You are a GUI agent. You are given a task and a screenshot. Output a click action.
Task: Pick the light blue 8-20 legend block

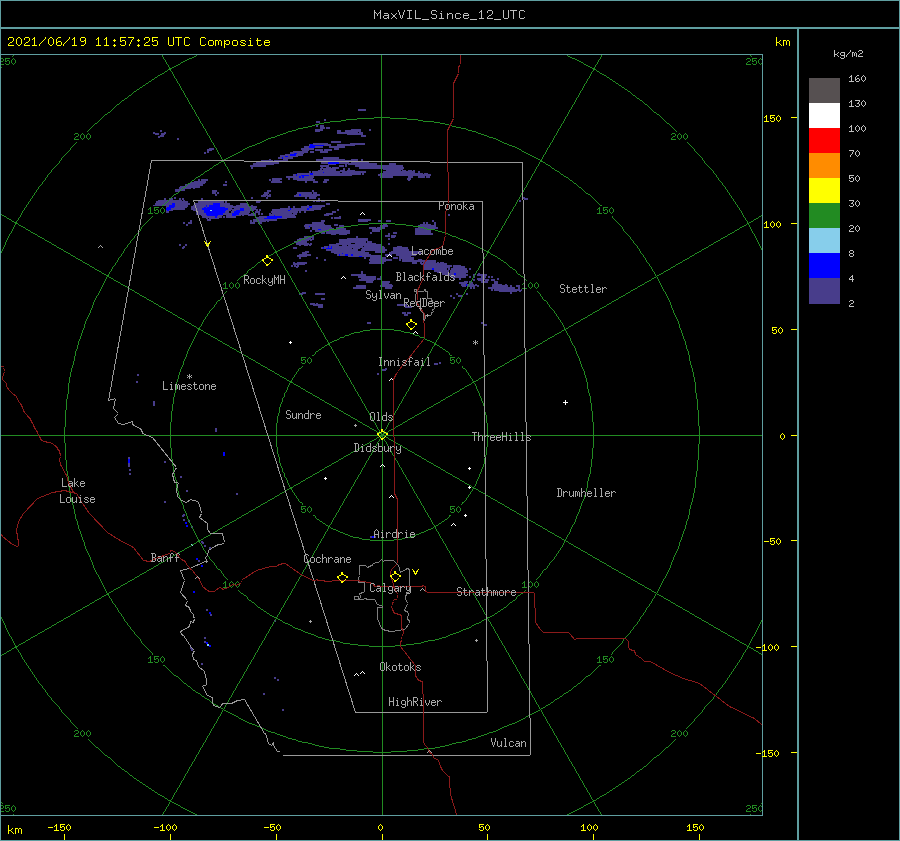(824, 241)
